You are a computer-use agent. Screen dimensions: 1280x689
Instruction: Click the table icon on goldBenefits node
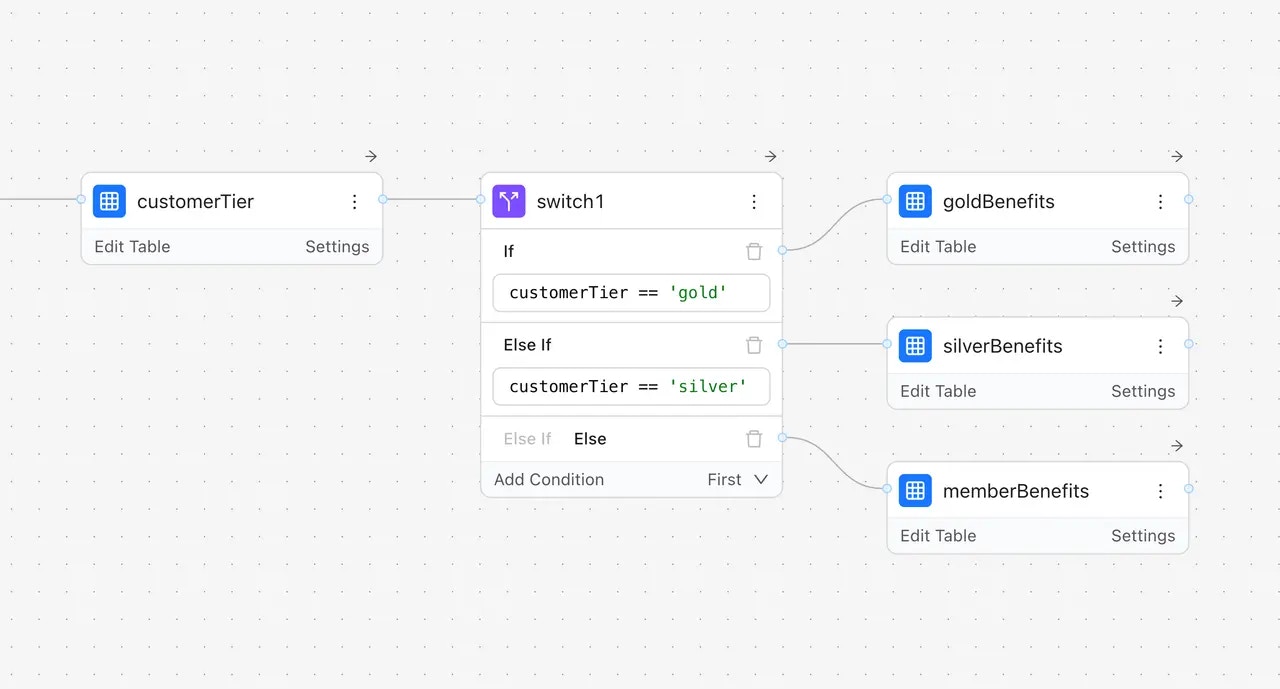[915, 201]
